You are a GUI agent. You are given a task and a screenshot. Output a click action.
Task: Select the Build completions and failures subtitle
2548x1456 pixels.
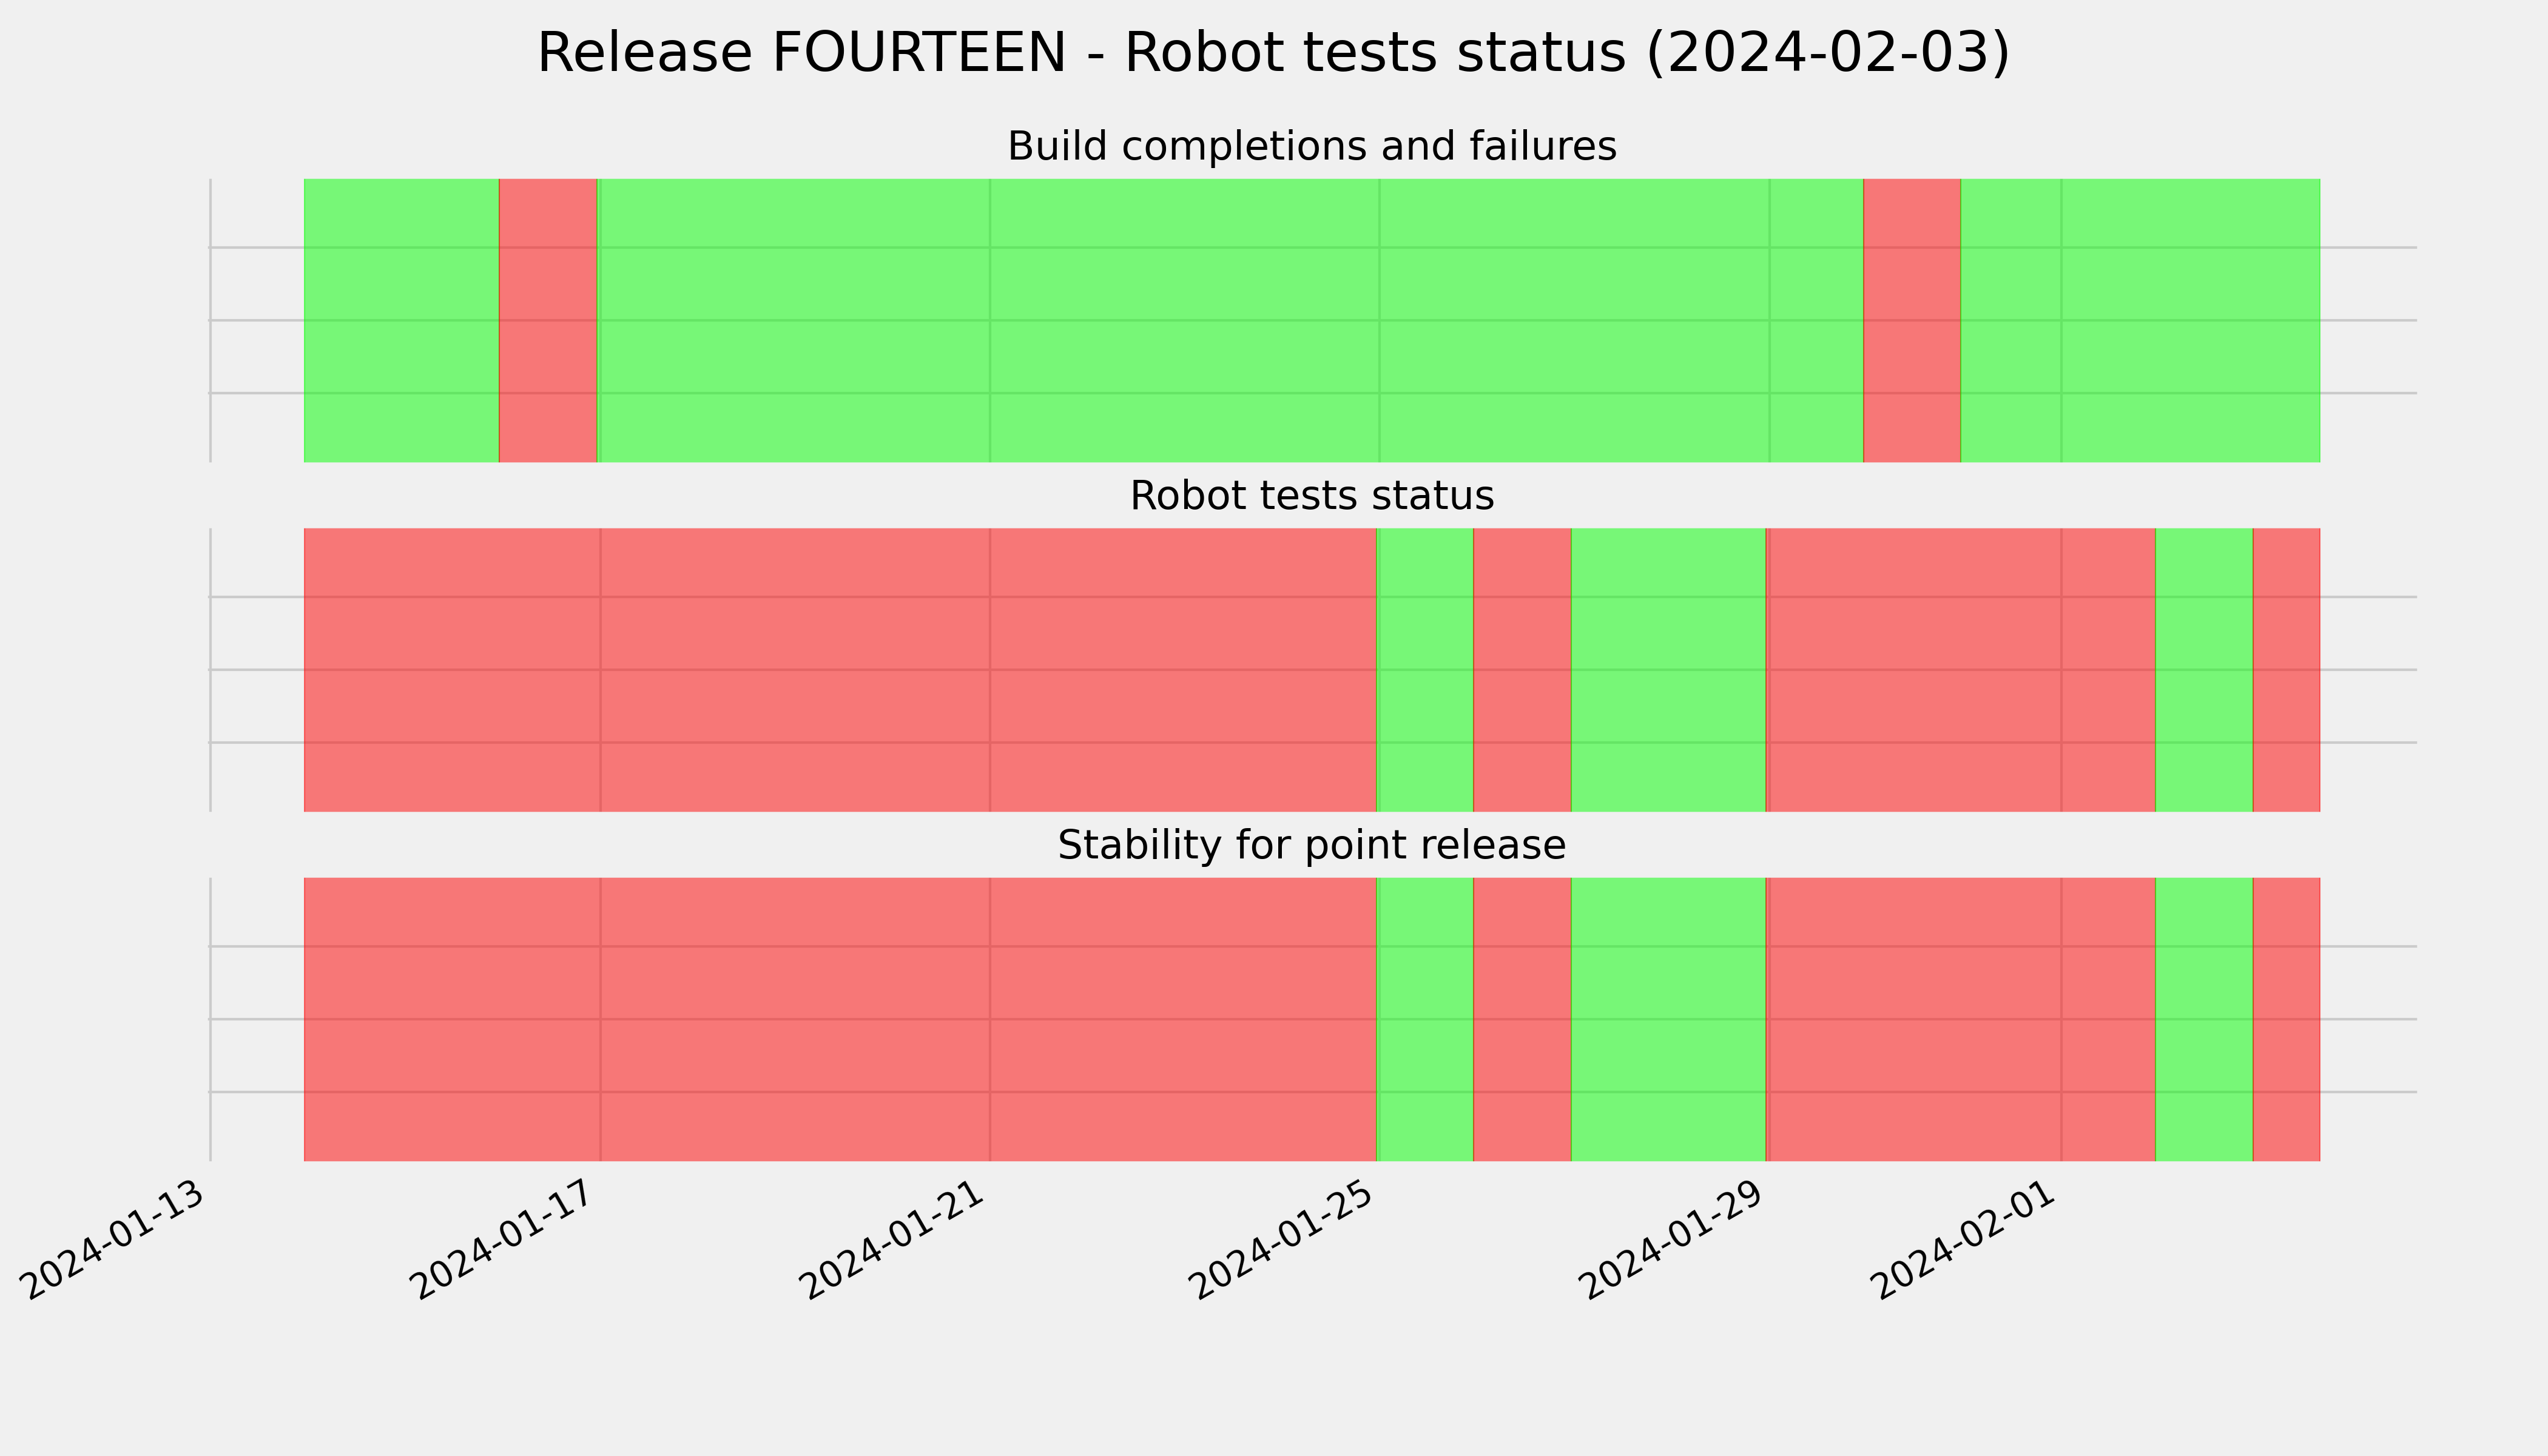tap(1311, 146)
